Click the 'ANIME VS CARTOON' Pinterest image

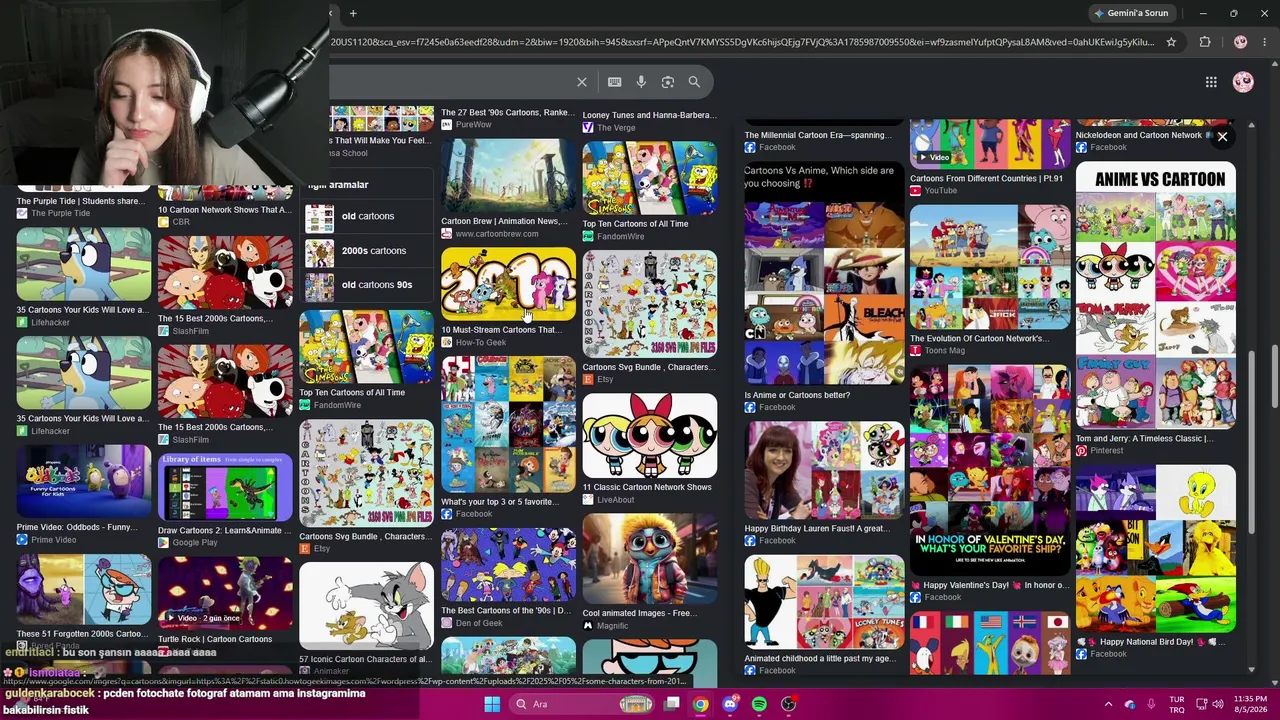pos(1156,297)
